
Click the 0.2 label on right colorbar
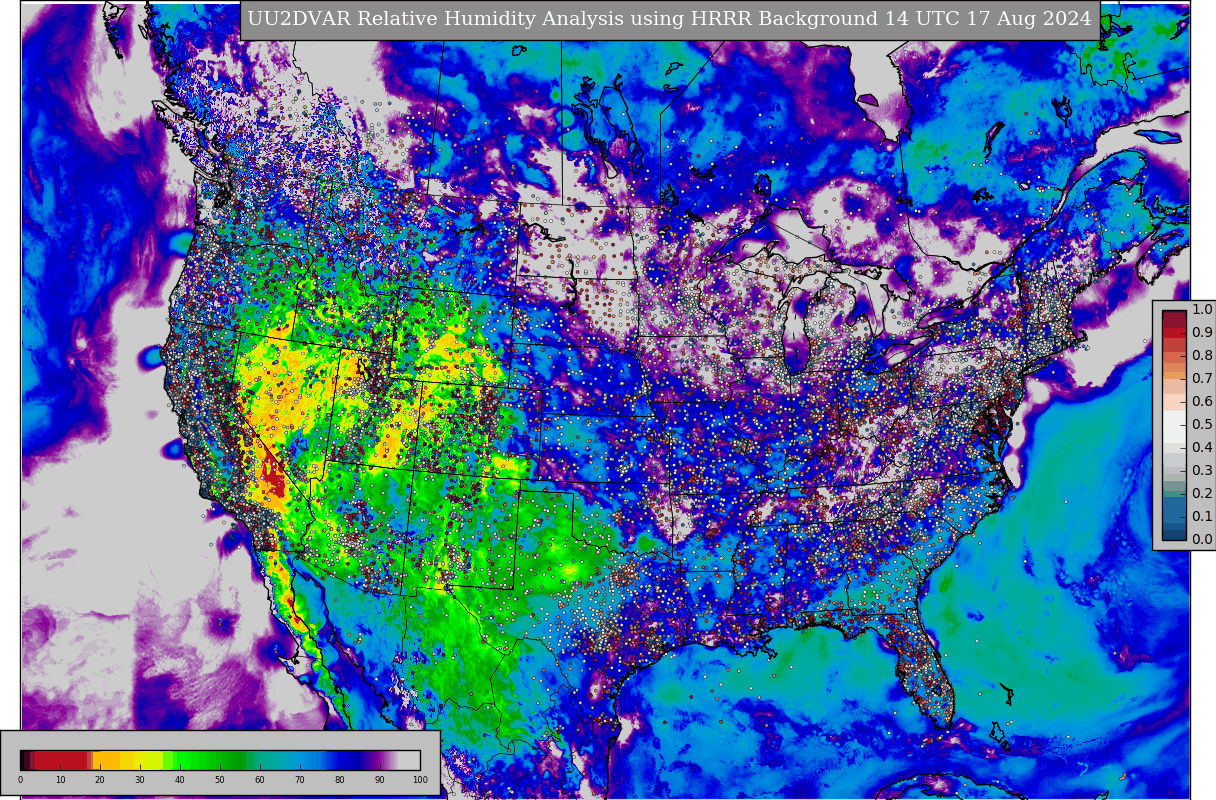(x=1202, y=494)
